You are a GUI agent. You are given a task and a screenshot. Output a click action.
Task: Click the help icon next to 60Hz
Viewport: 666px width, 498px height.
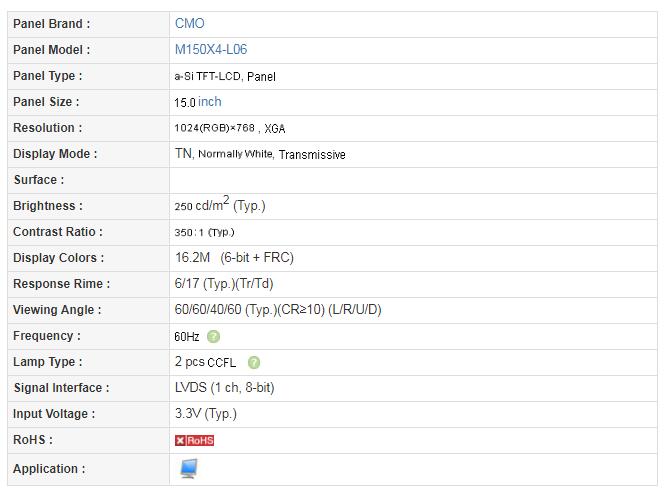pos(213,337)
